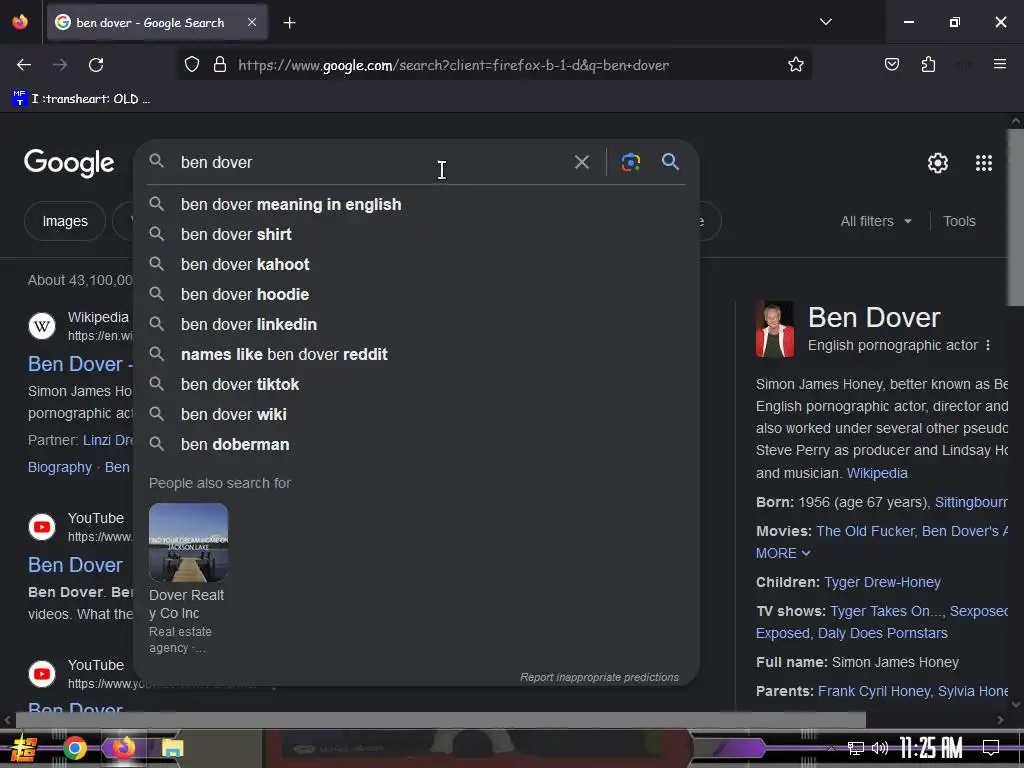Select suggestion ben dover tiktok

tap(417, 385)
